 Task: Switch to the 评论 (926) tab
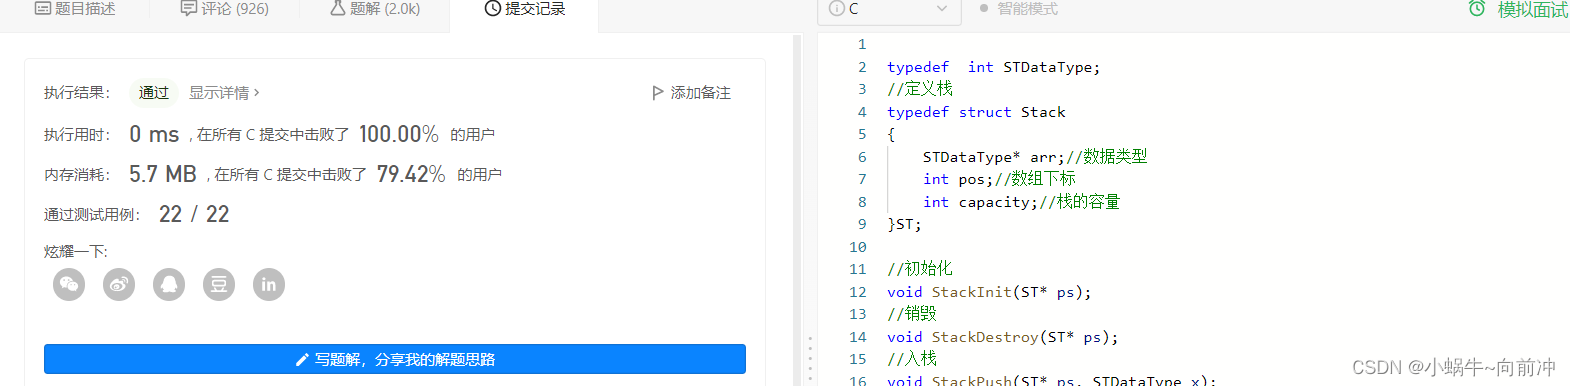224,9
